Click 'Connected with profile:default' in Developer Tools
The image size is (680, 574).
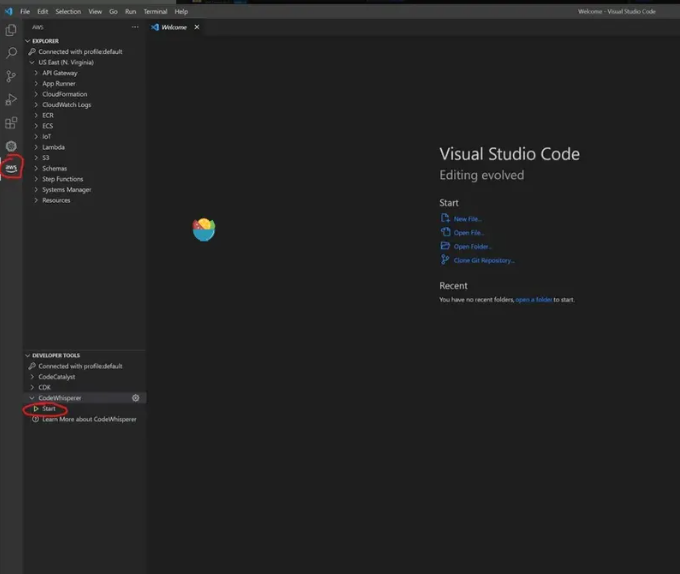80,366
